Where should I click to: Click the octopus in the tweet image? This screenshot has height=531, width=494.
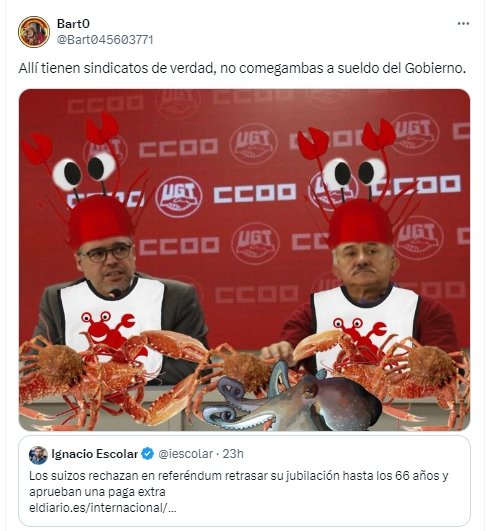291,398
